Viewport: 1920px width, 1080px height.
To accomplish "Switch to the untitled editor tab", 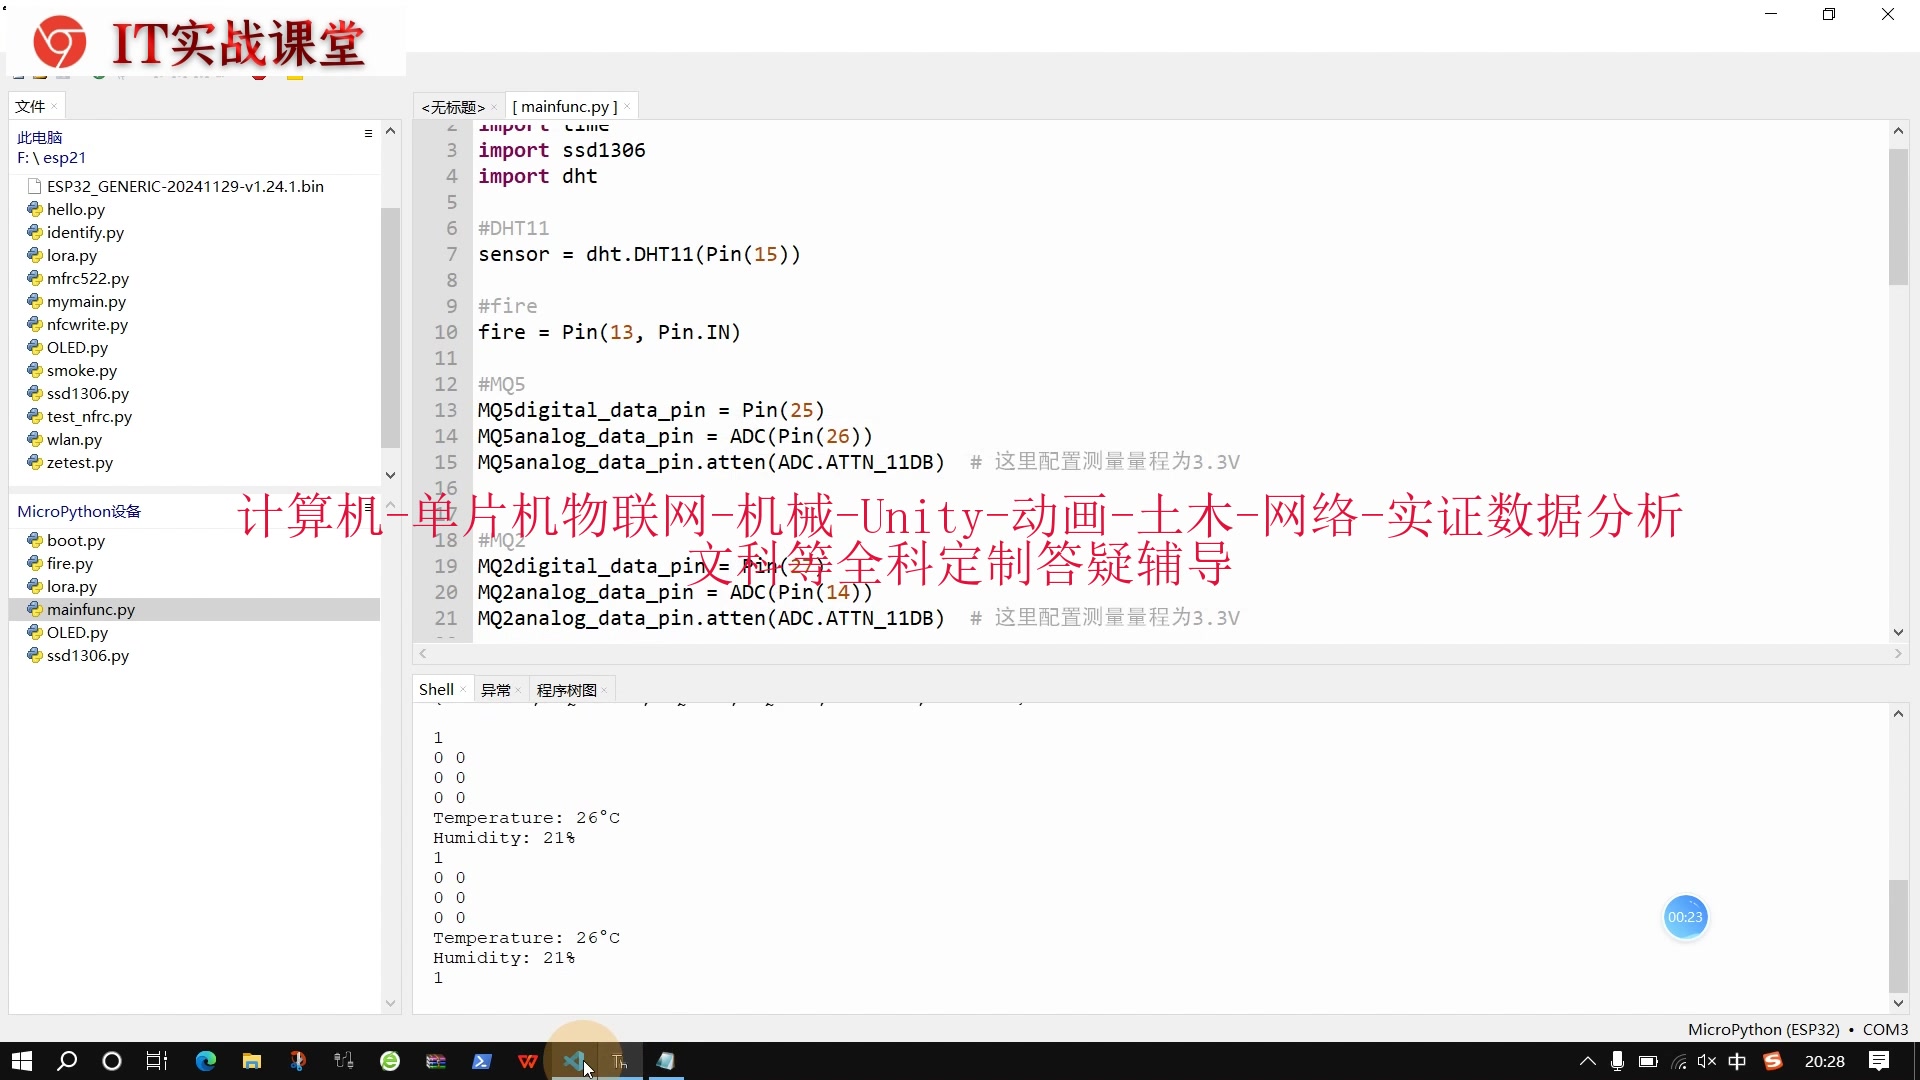I will 453,107.
